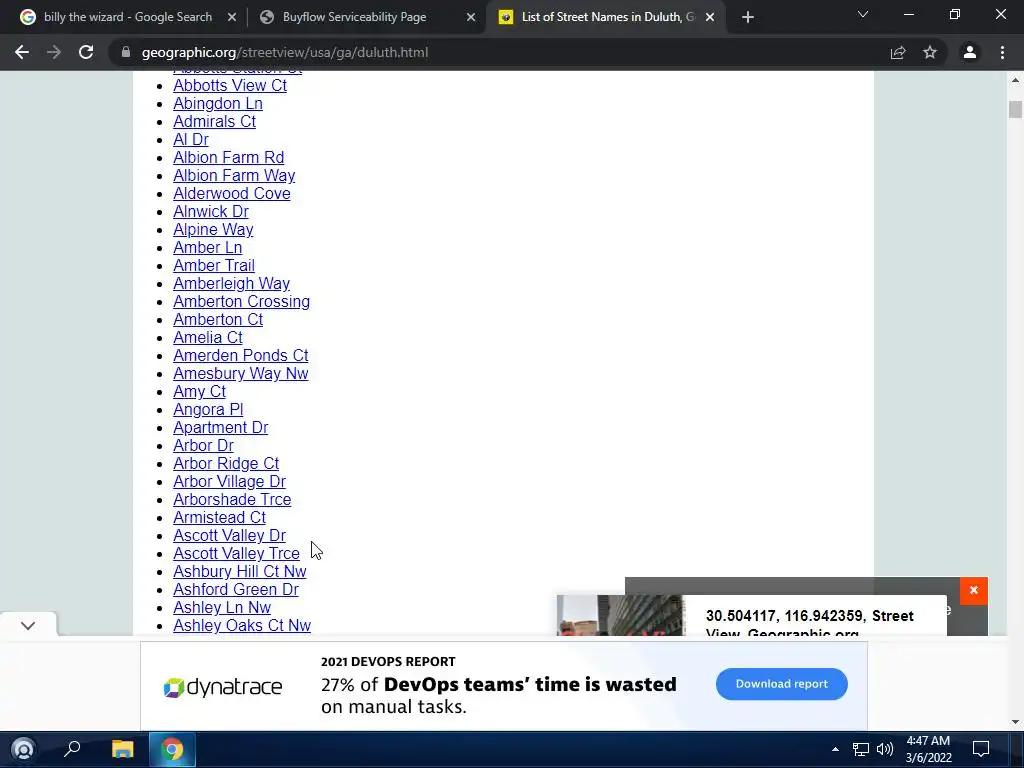Close the 'billy the wizard' tab

pos(232,17)
